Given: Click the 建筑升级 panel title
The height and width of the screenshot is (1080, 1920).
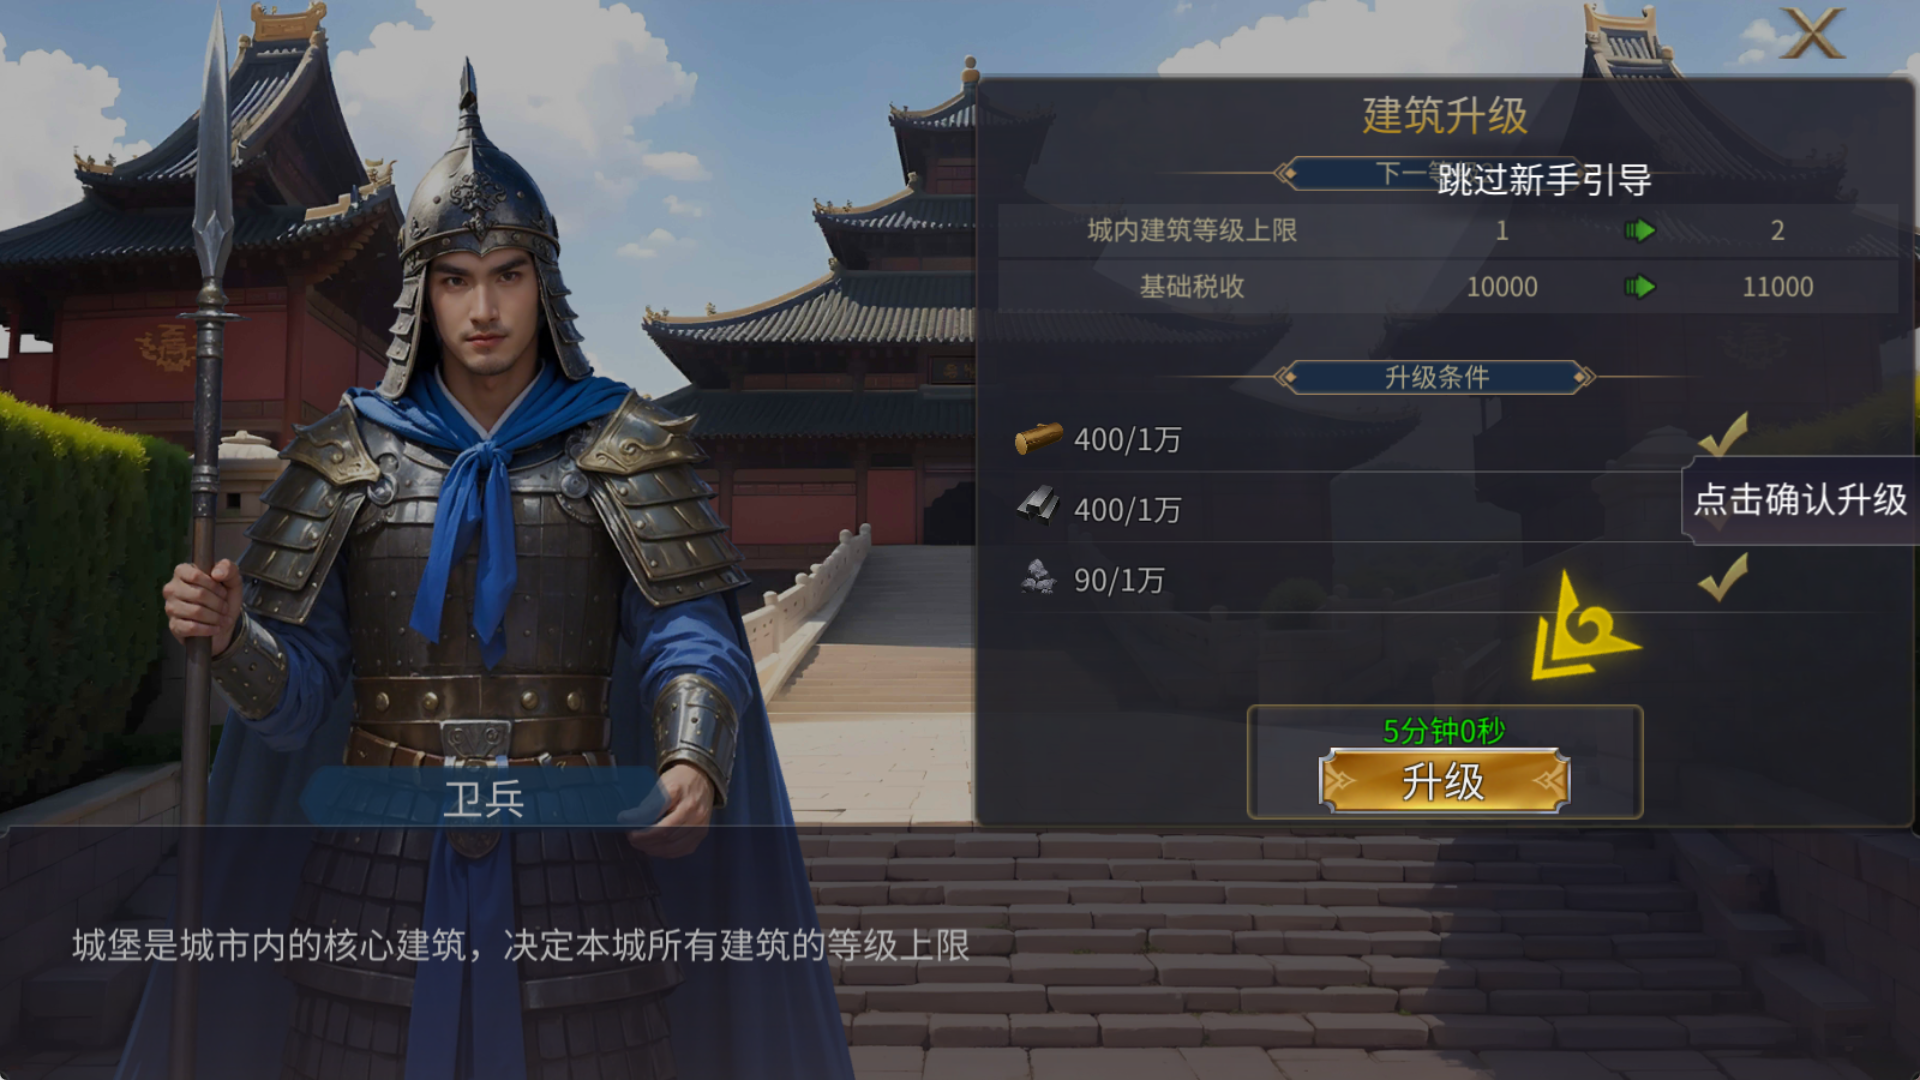Looking at the screenshot, I should tap(1446, 116).
